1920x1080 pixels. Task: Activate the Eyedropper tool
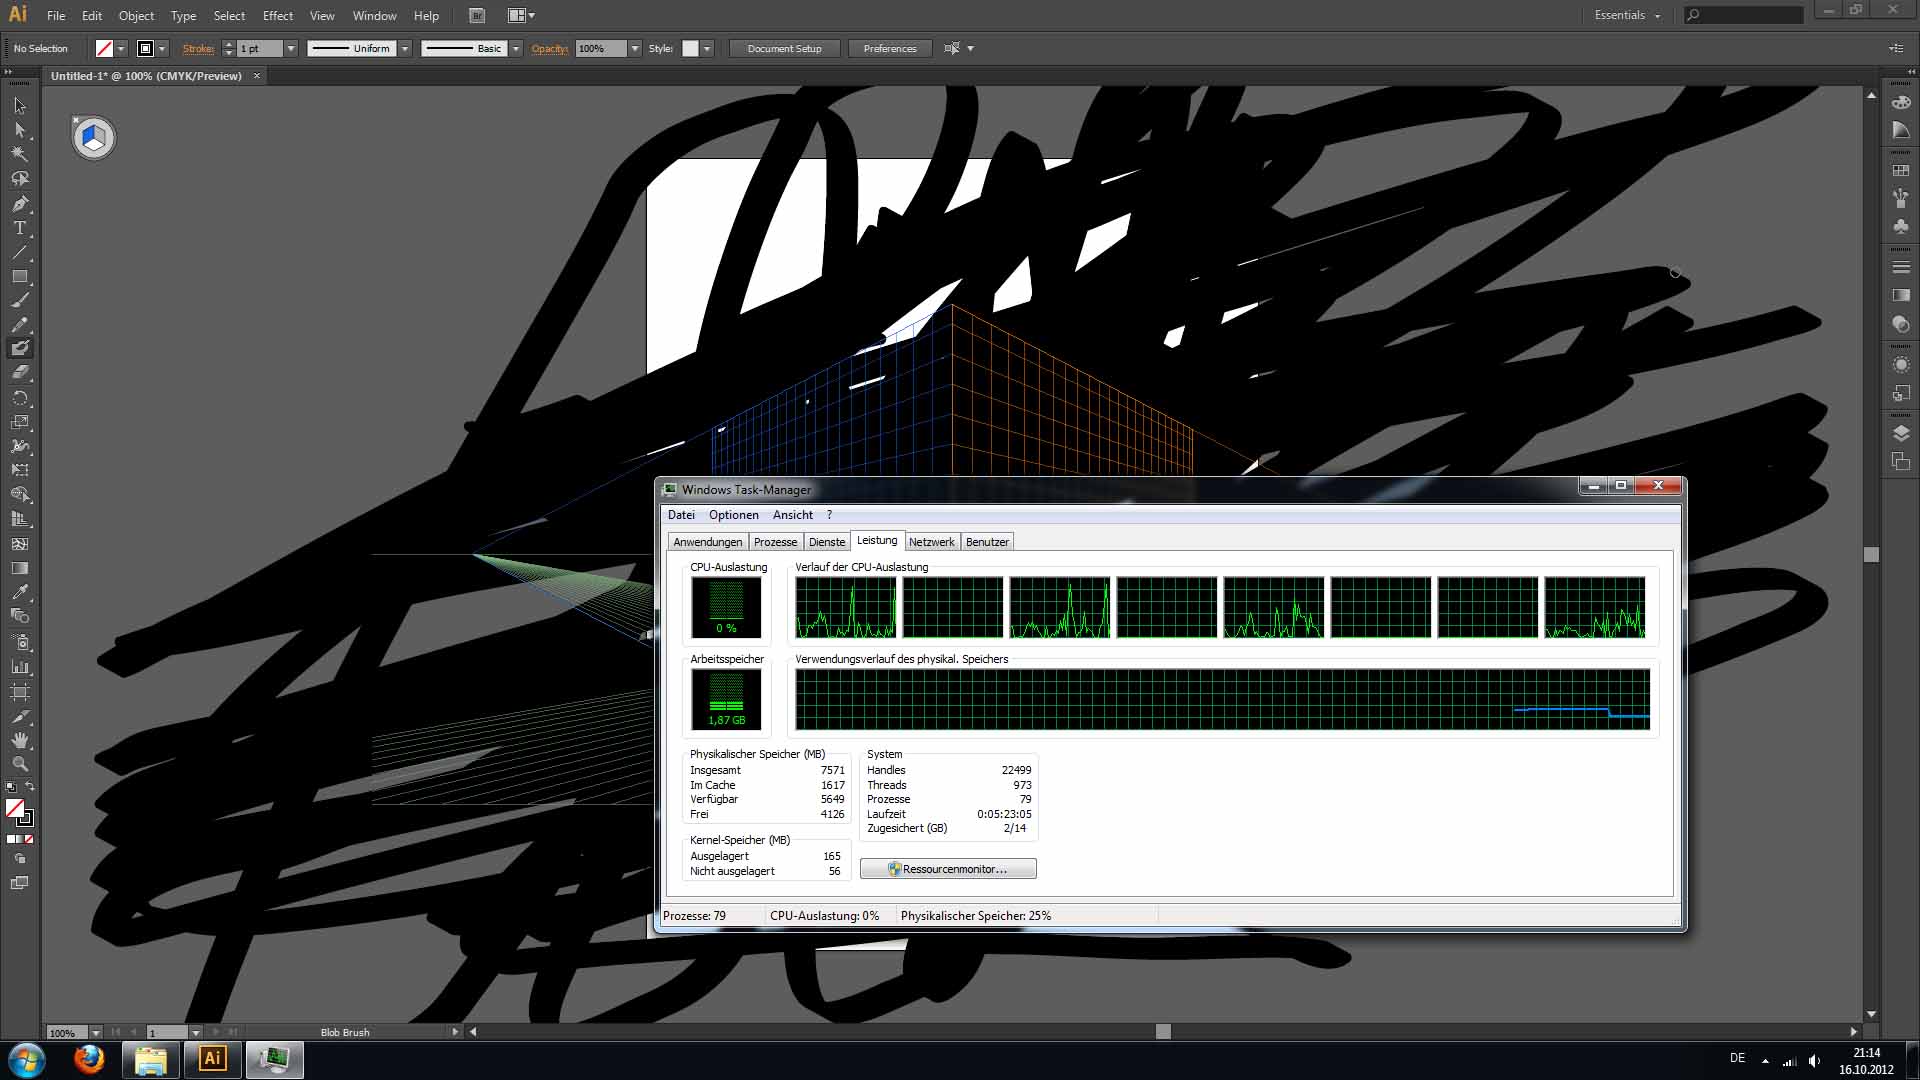20,592
